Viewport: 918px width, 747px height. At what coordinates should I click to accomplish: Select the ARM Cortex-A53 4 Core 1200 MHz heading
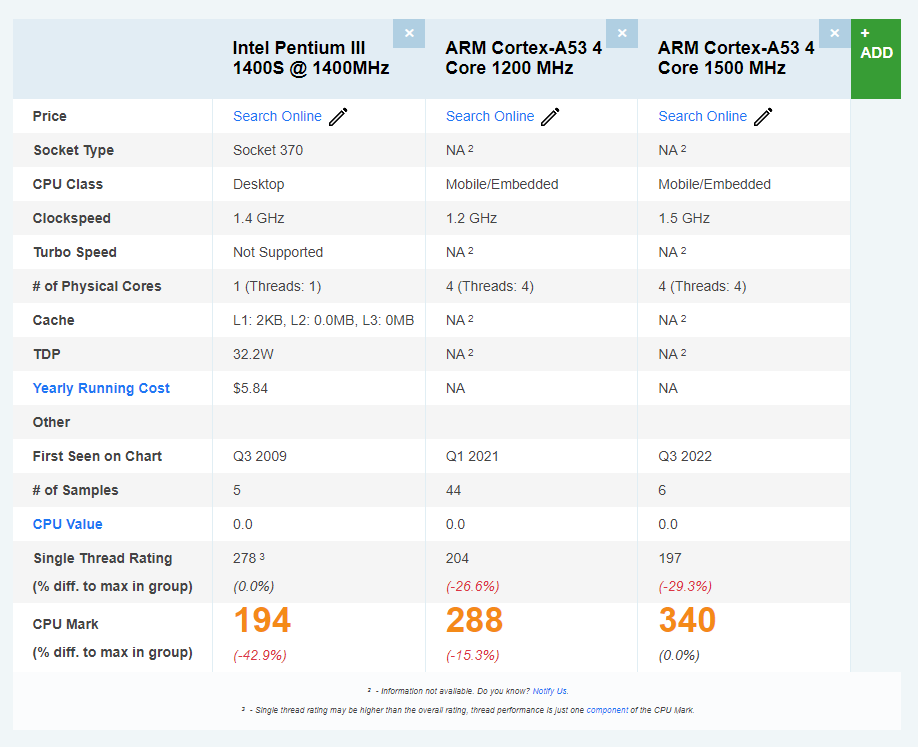pos(523,57)
